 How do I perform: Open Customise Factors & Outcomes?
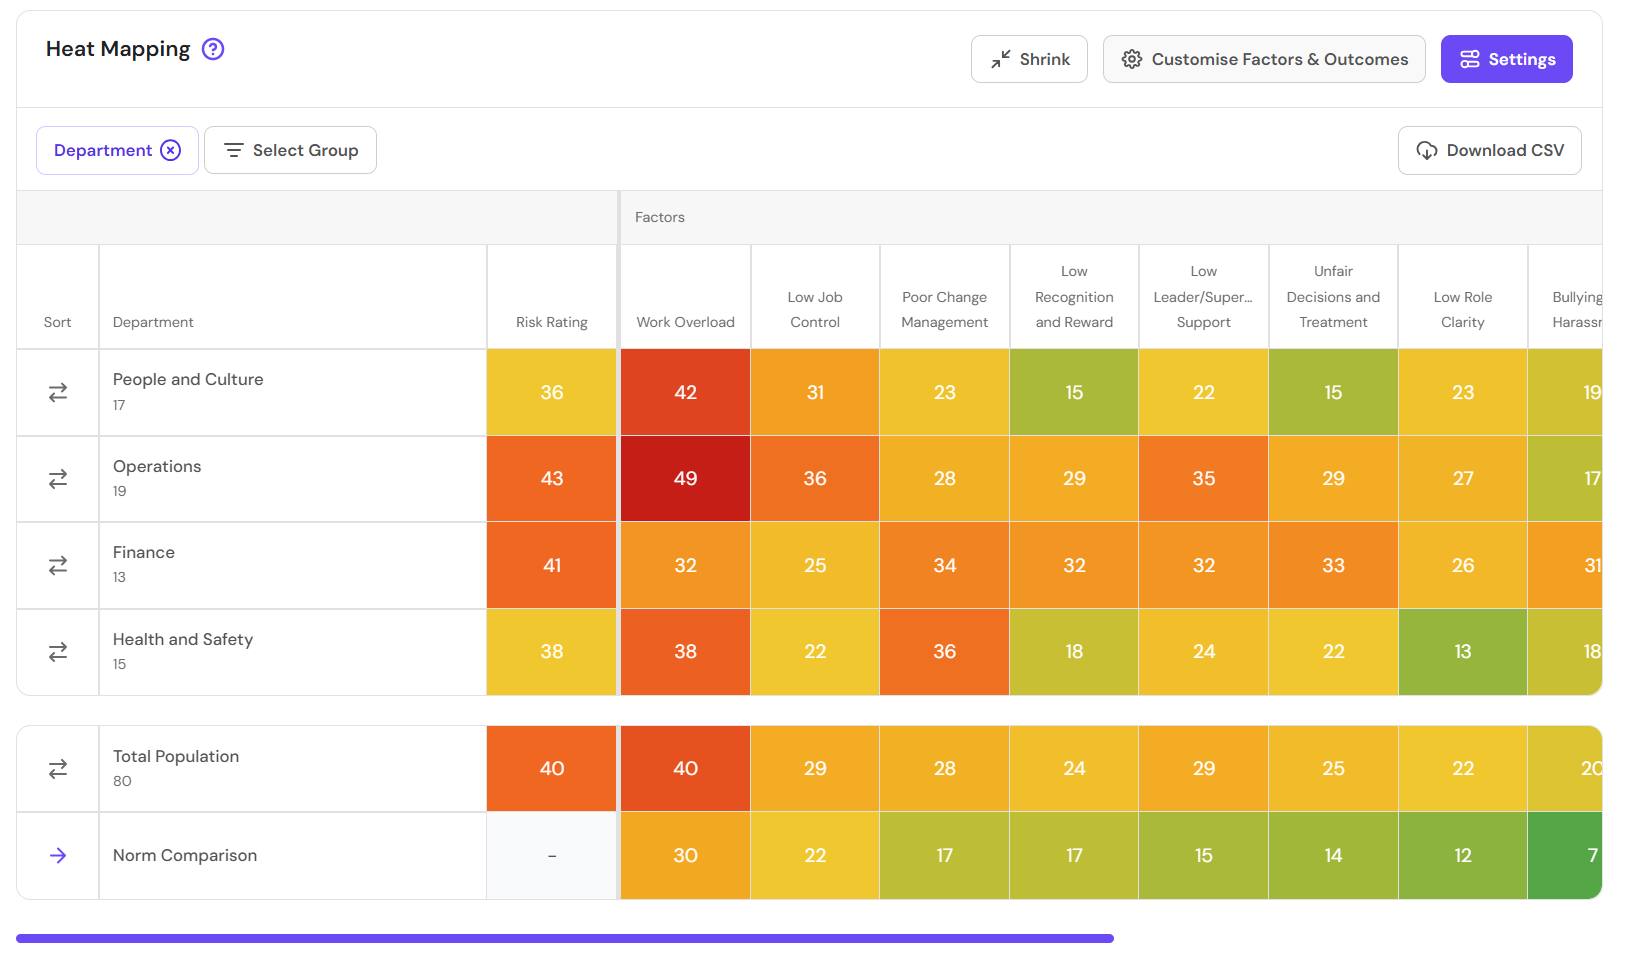pos(1264,59)
